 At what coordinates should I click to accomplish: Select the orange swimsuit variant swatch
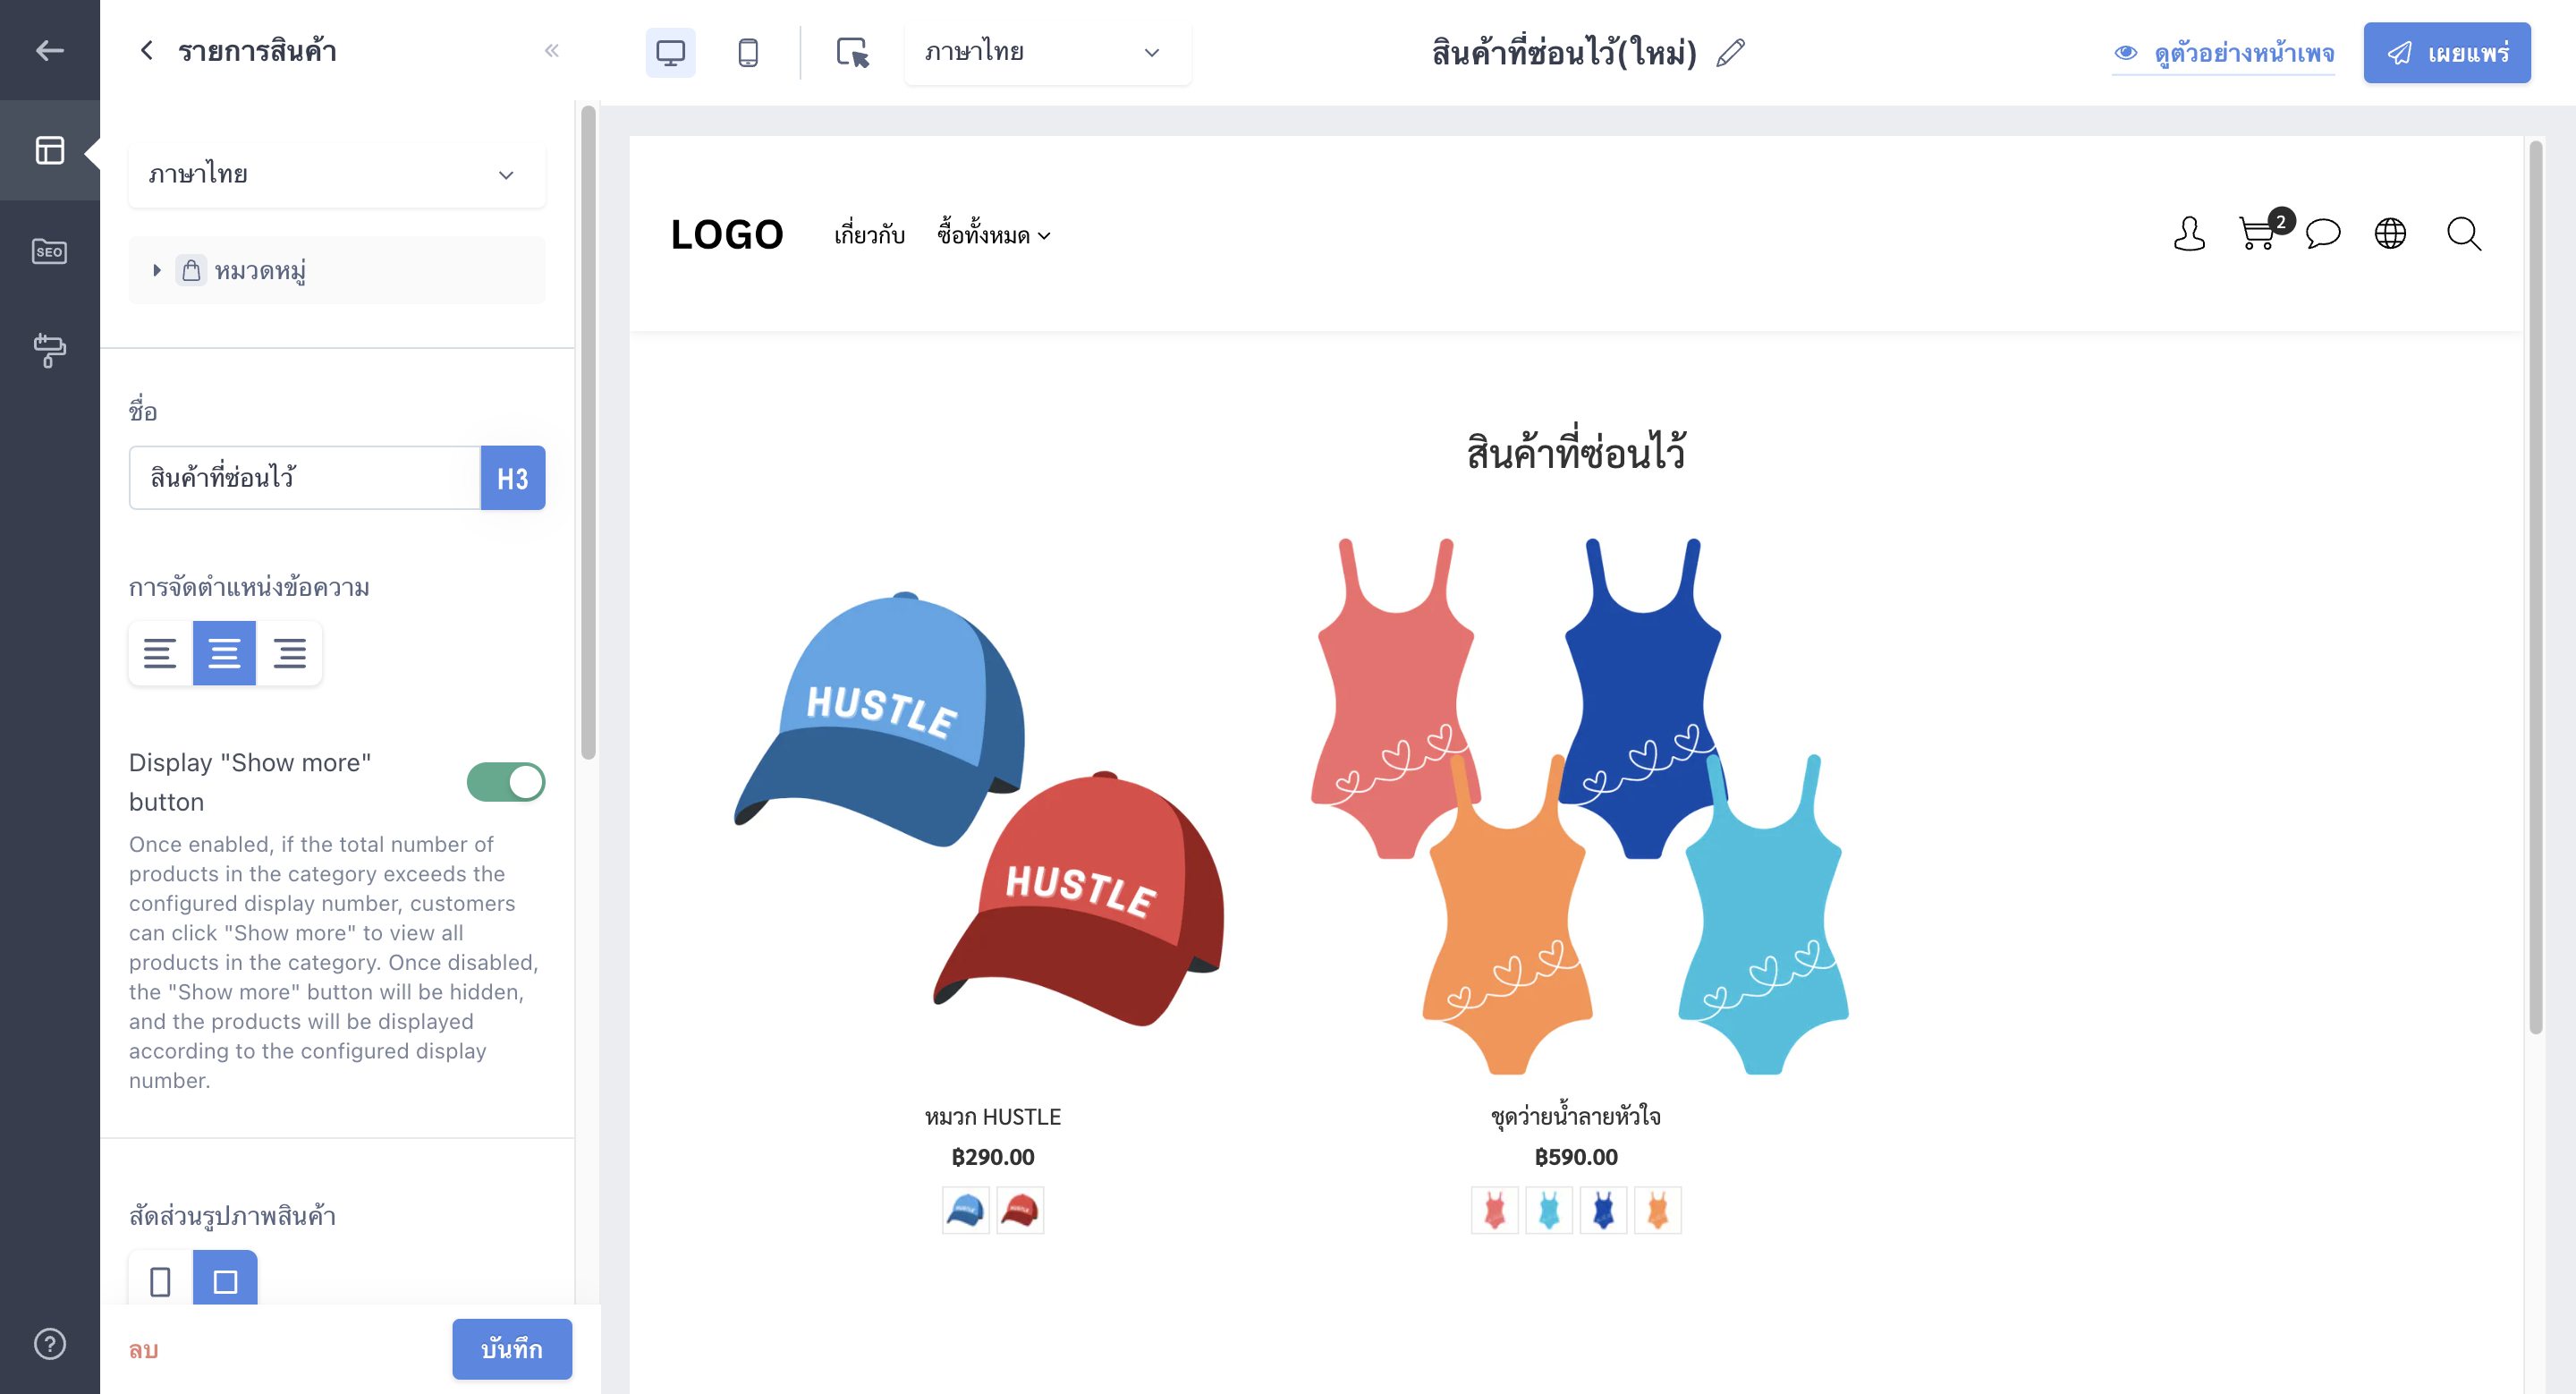pyautogui.click(x=1658, y=1210)
